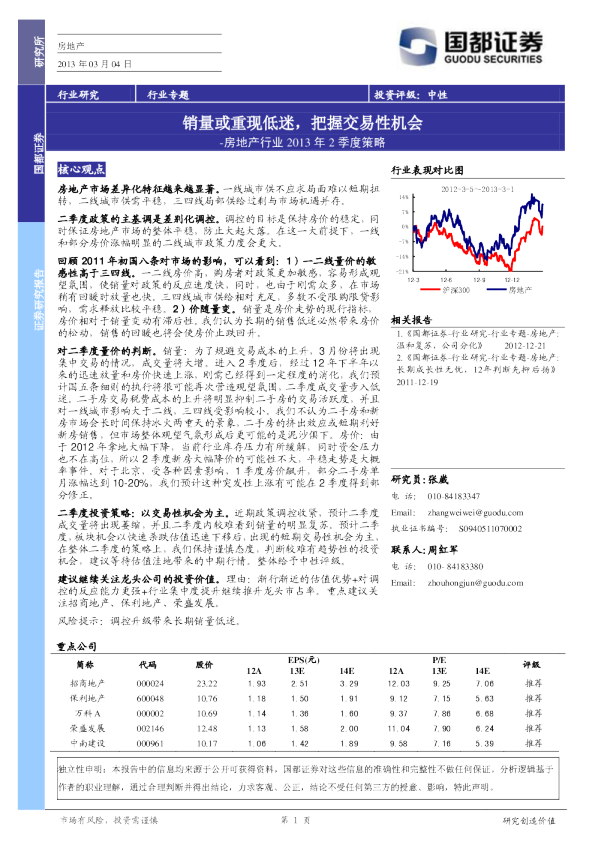
Task: Click the zhangweiwei@guodu.com email address
Action: point(475,513)
